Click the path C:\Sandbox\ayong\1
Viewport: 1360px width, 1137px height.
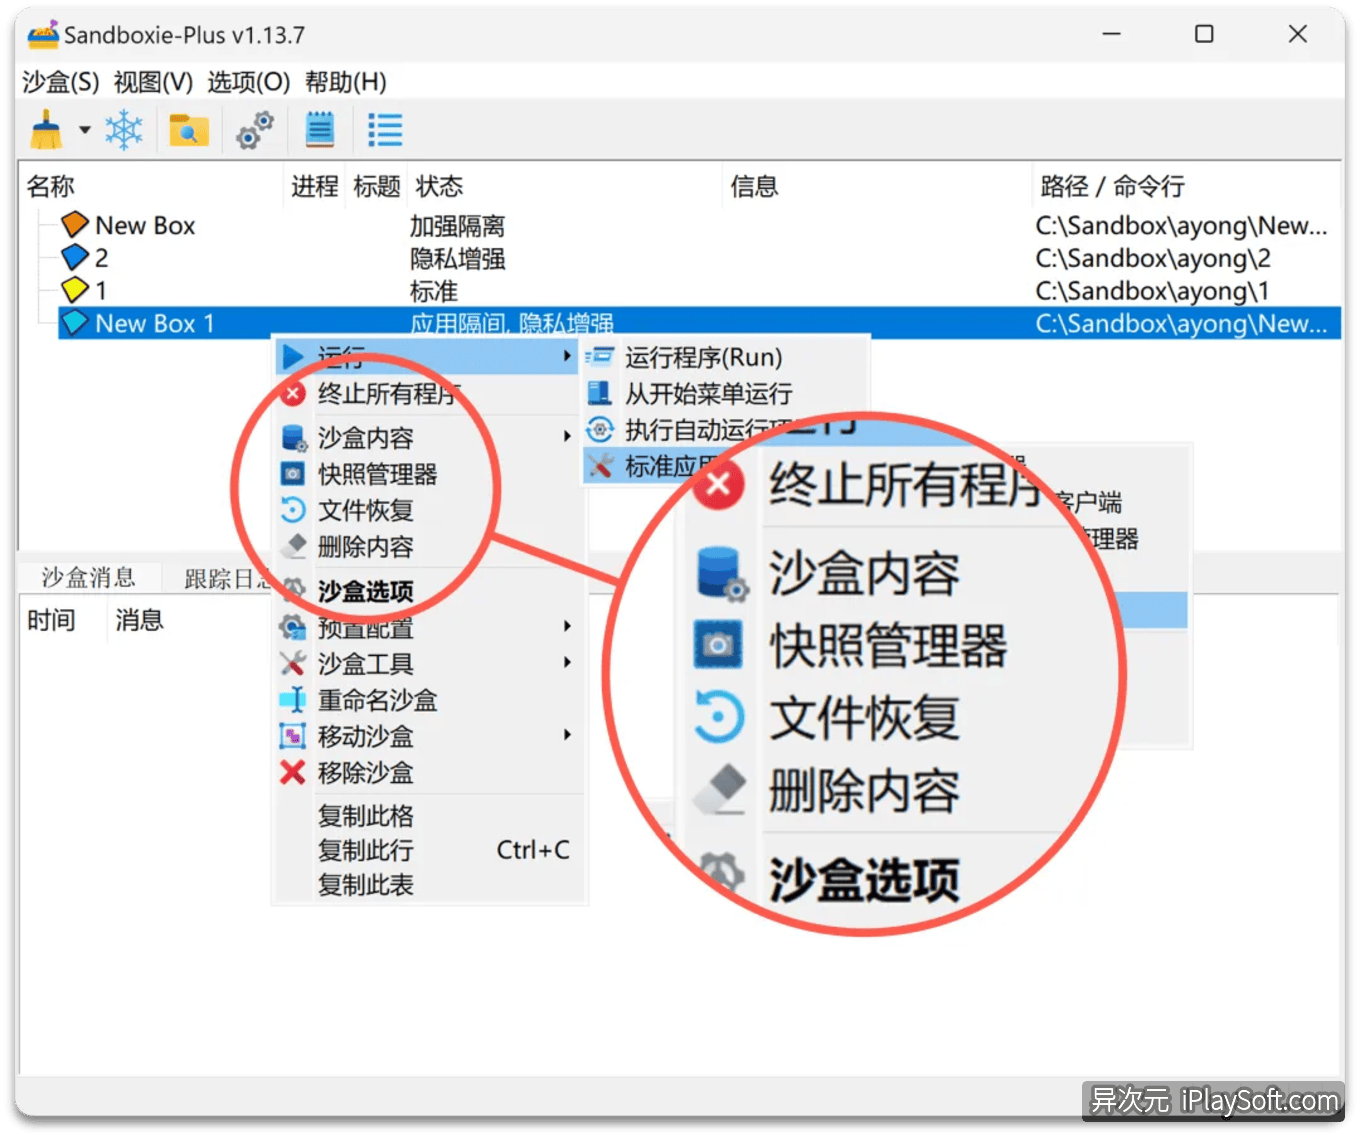pos(1152,291)
